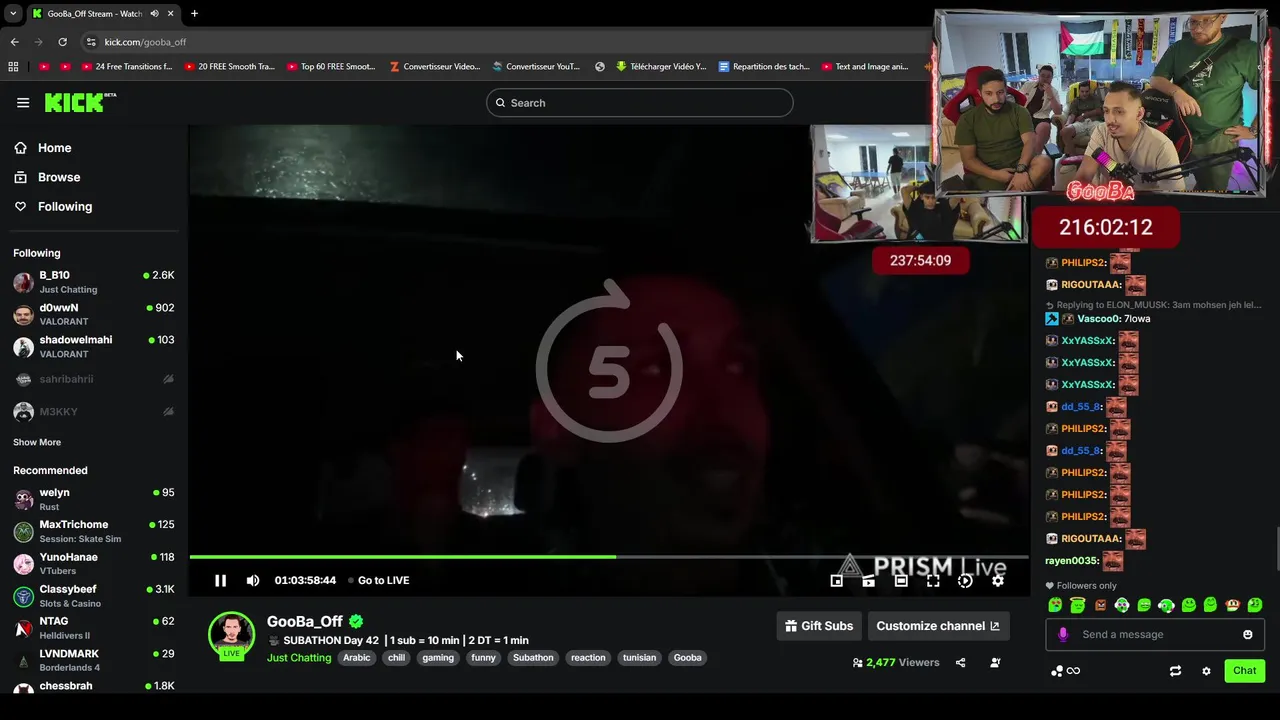Open the user-filter icon next to share
This screenshot has height=720, width=1280.
pyautogui.click(x=995, y=662)
